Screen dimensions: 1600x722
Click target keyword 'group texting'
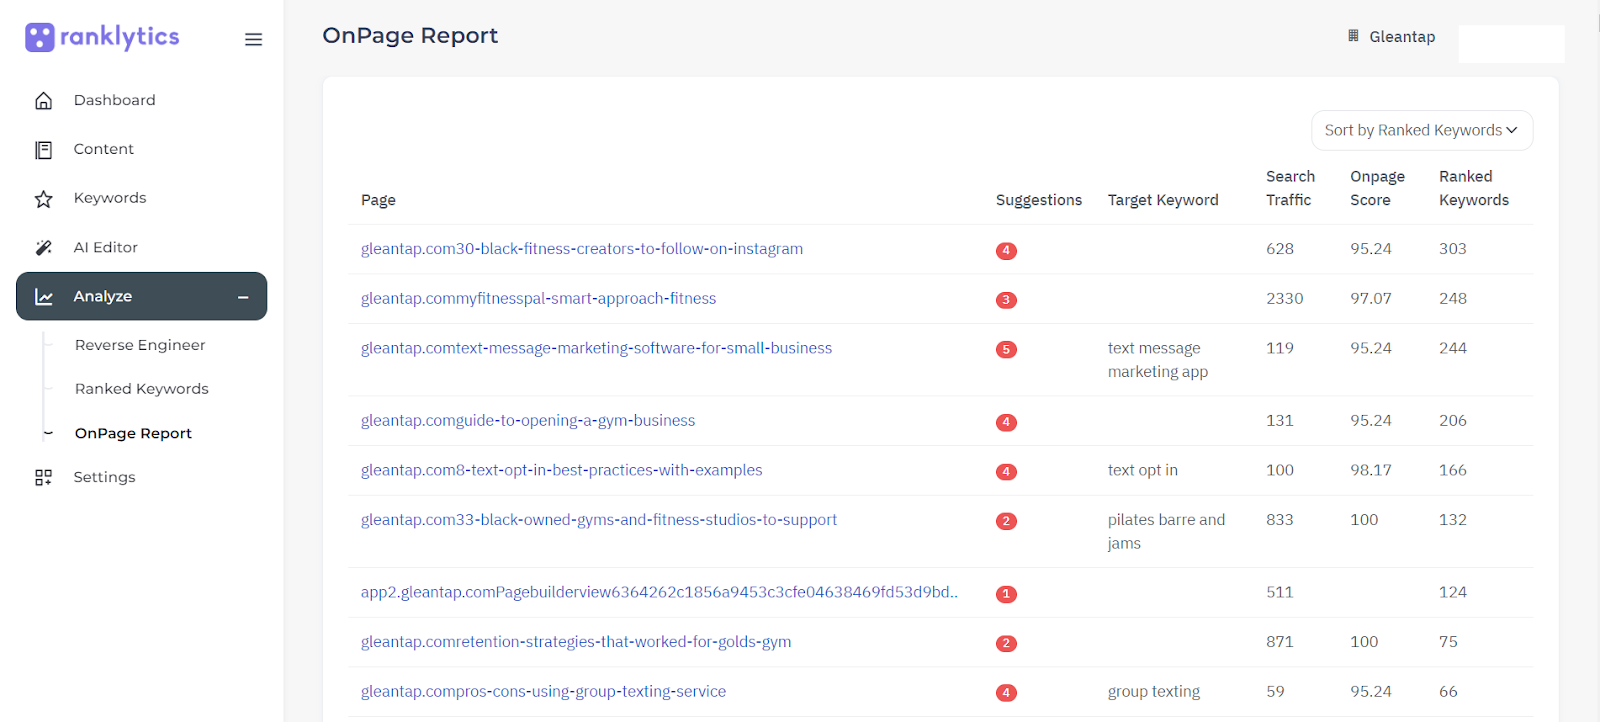(1154, 692)
